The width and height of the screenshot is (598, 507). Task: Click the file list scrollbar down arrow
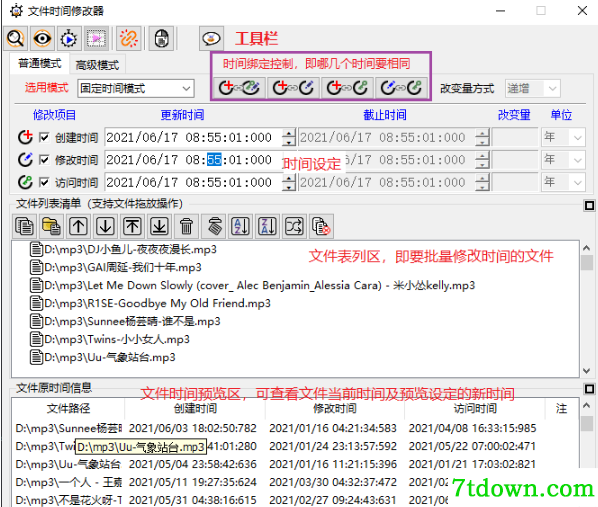(587, 371)
